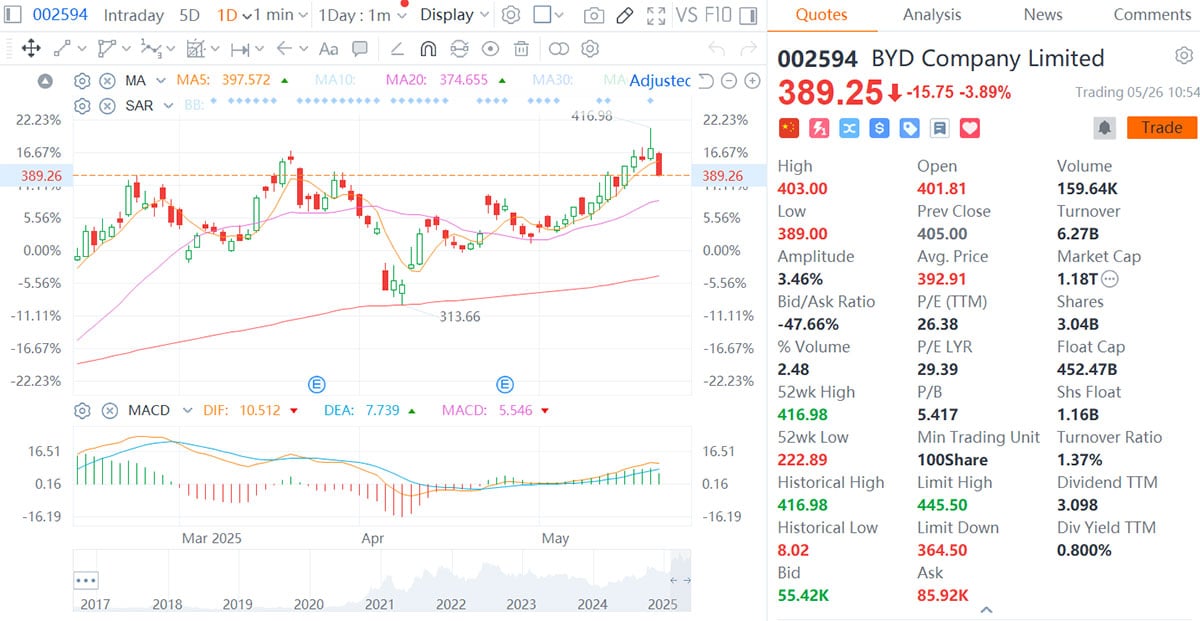This screenshot has height=621, width=1200.
Task: Open the pencil drawing tool
Action: (x=624, y=15)
